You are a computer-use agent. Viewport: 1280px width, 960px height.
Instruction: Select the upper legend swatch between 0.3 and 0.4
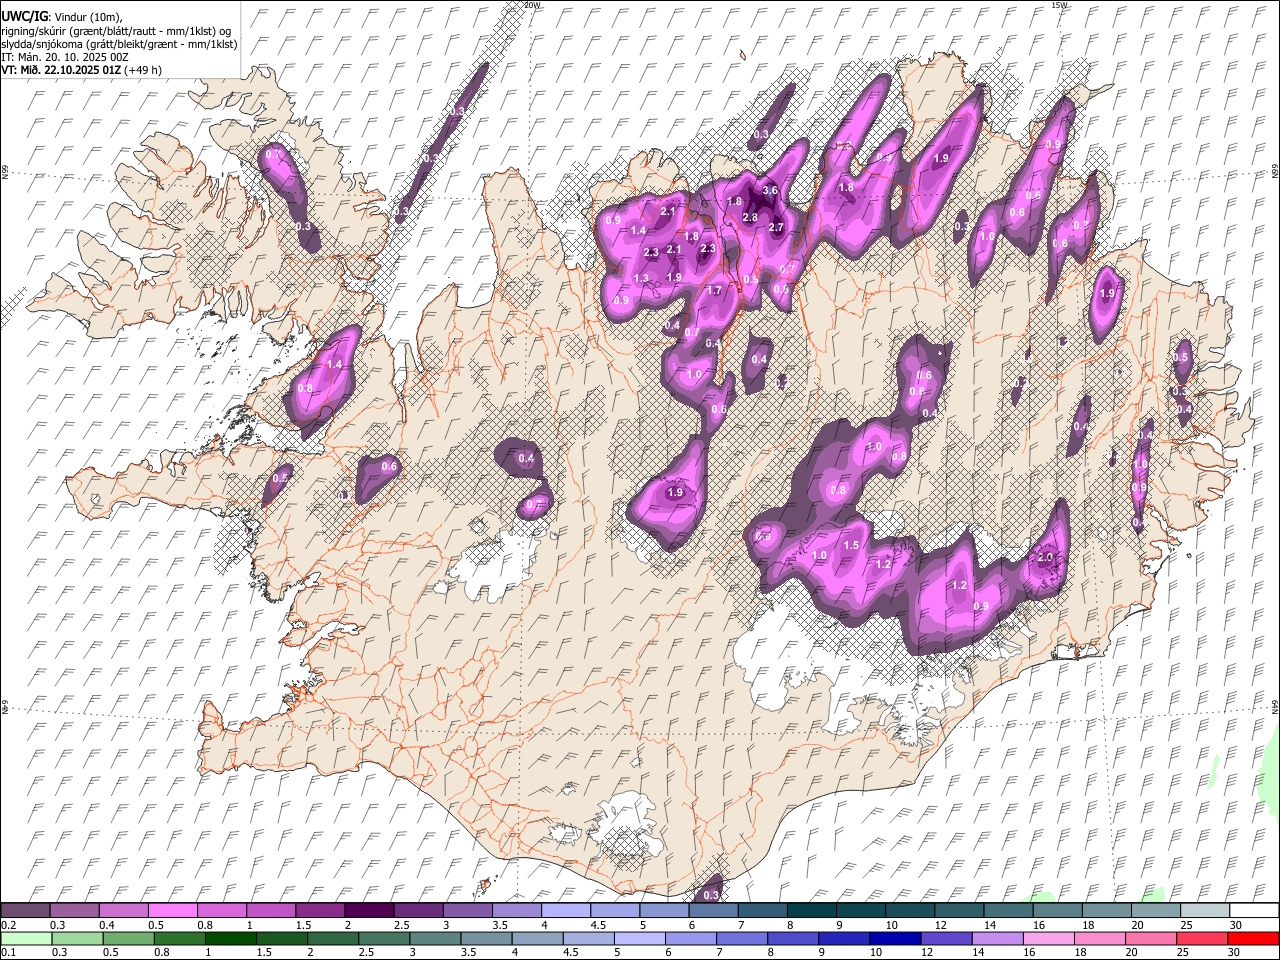click(x=74, y=910)
